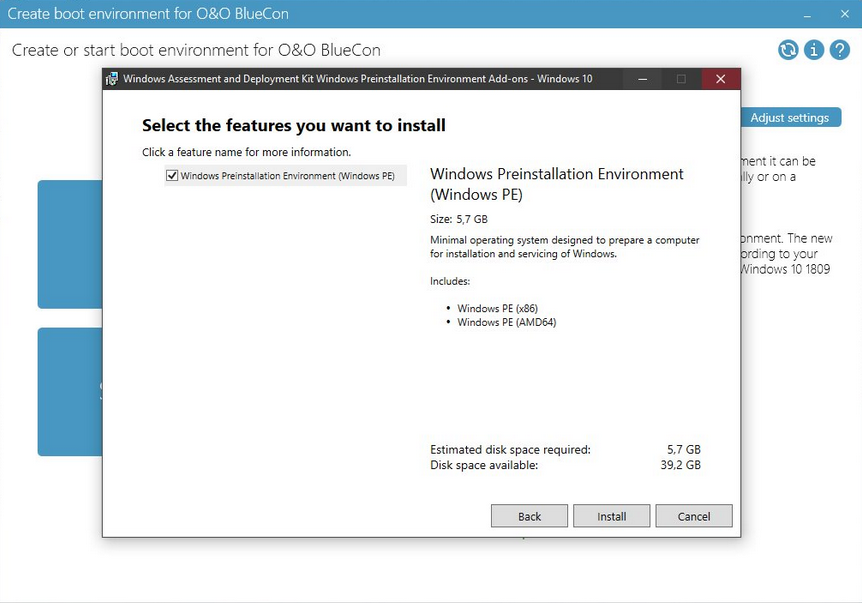Viewport: 862px width, 603px height.
Task: Click the 'Estimated disk space required:' label
Action: point(510,450)
